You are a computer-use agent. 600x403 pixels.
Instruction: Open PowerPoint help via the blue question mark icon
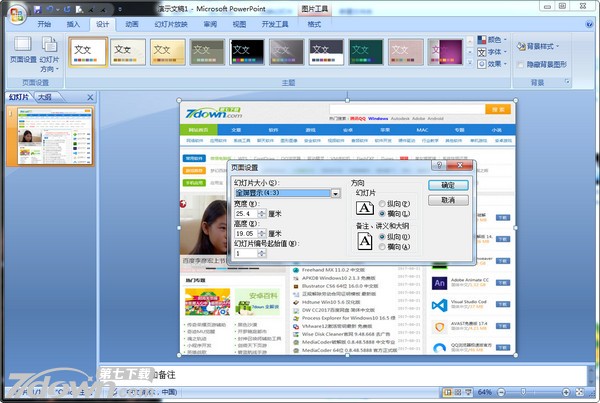(x=589, y=24)
